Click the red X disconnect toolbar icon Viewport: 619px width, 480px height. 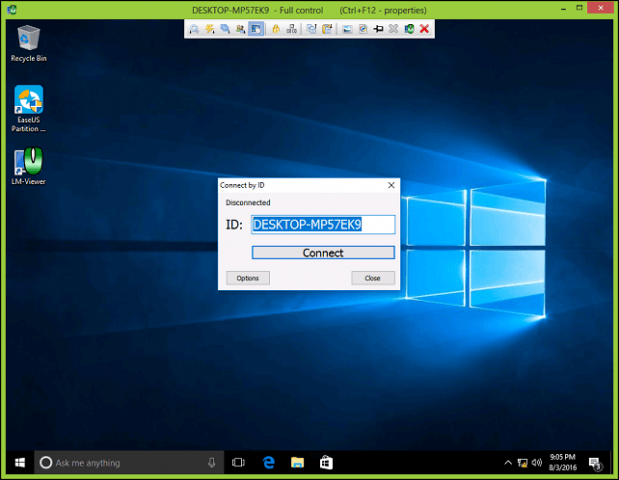424,29
